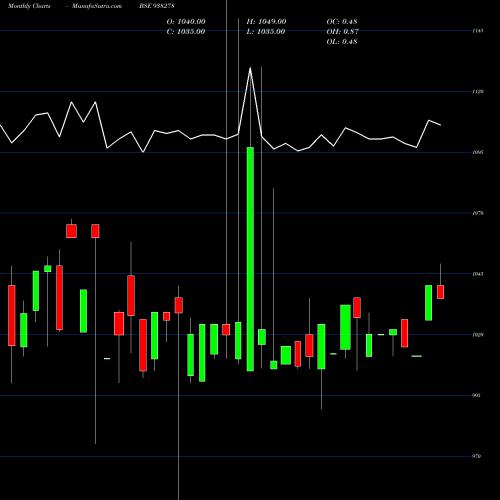Select the "OH: 0.87" reading
This screenshot has width=500, height=500.
[343, 32]
